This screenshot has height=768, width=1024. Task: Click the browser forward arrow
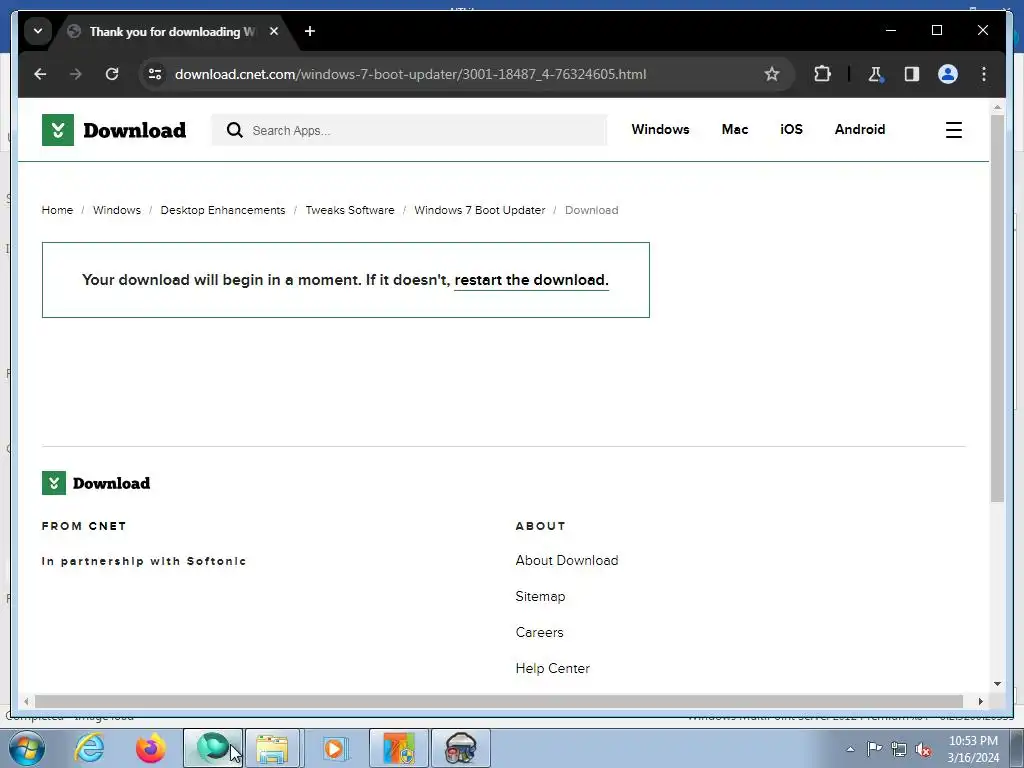pos(76,74)
